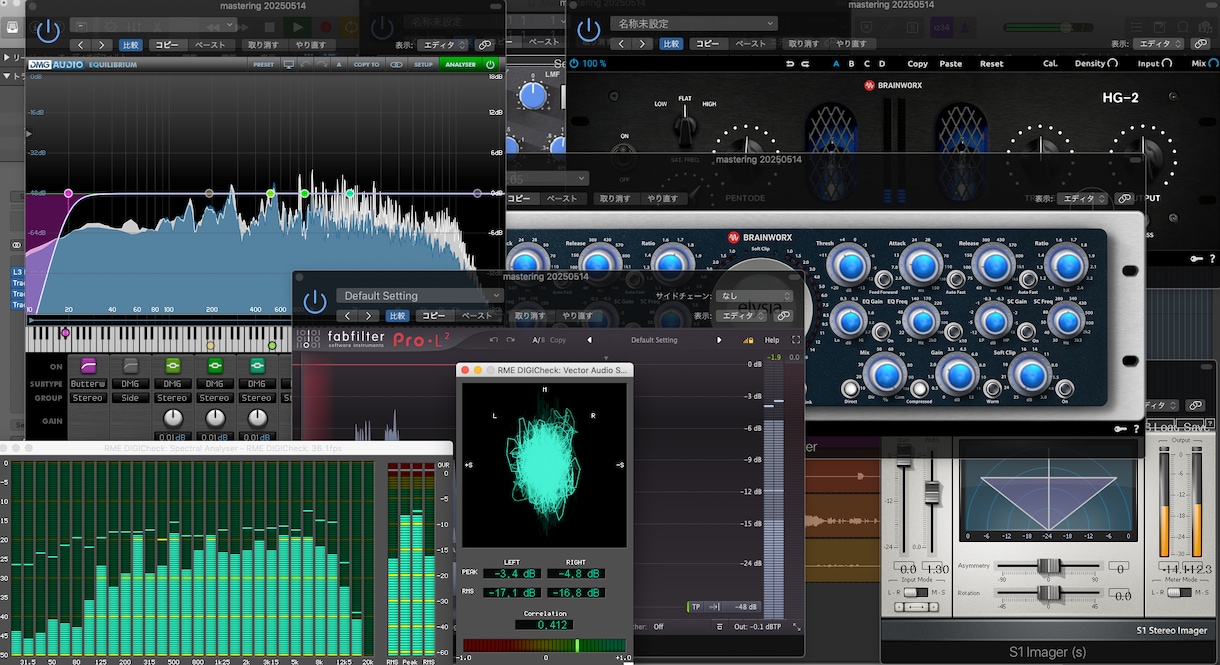Viewport: 1220px width, 665px height.
Task: Adjust S1 Imager Asymmetry slider
Action: pos(1047,568)
